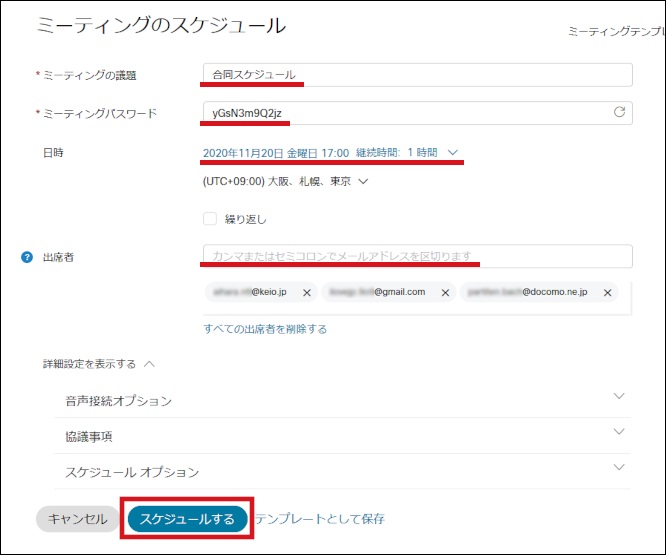Click the meeting password input field
The image size is (666, 555).
tap(405, 113)
